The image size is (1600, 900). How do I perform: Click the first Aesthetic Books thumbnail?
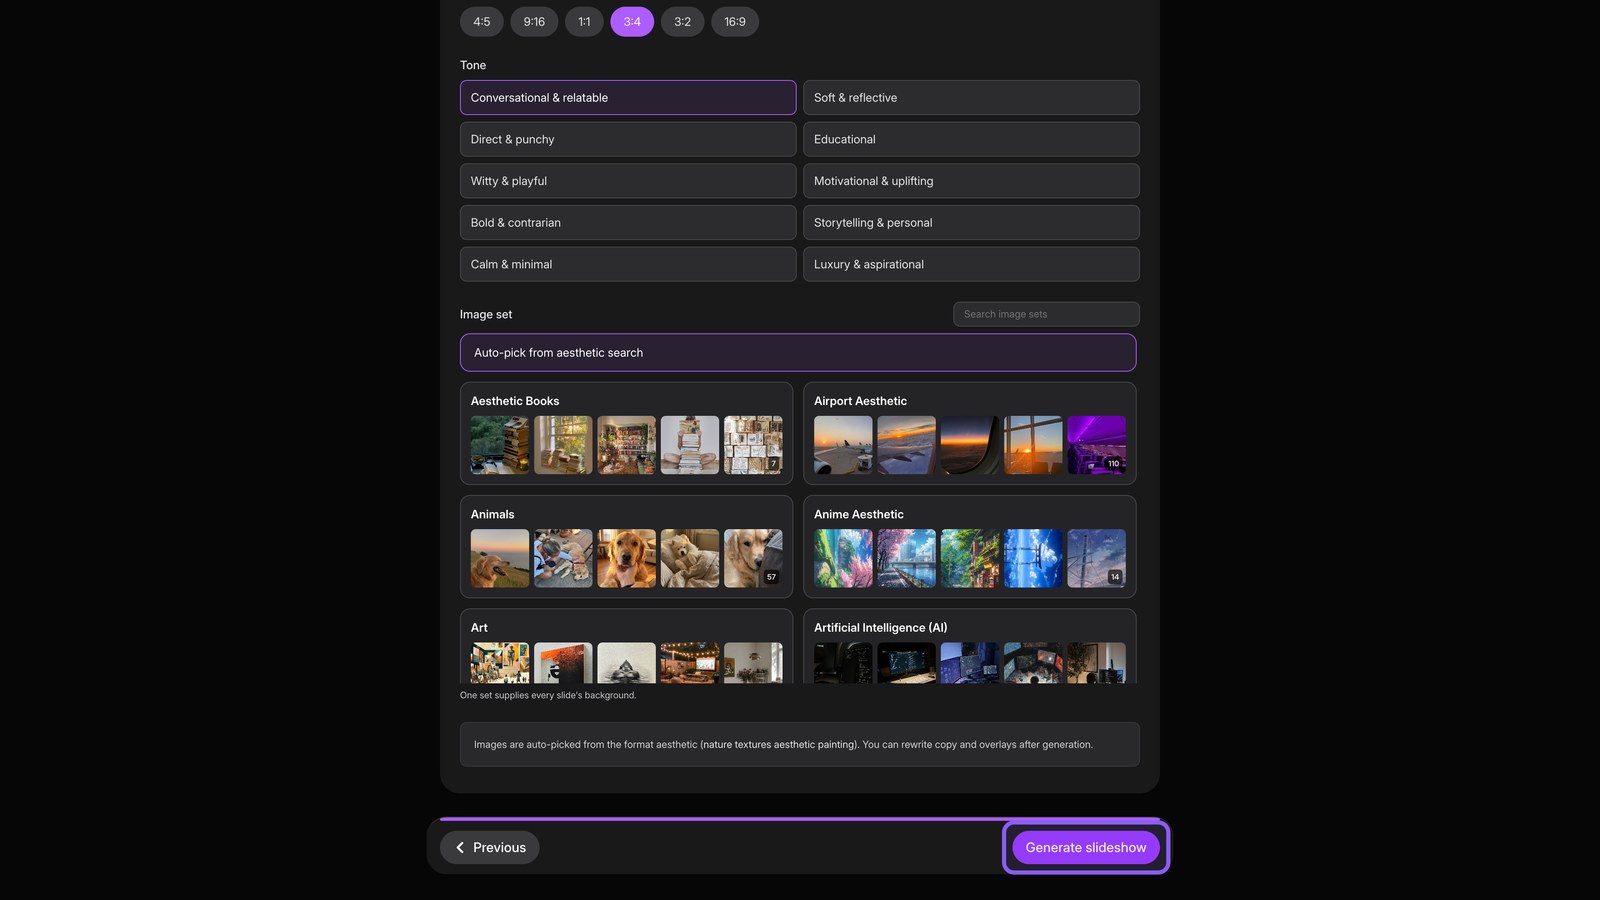(500, 445)
